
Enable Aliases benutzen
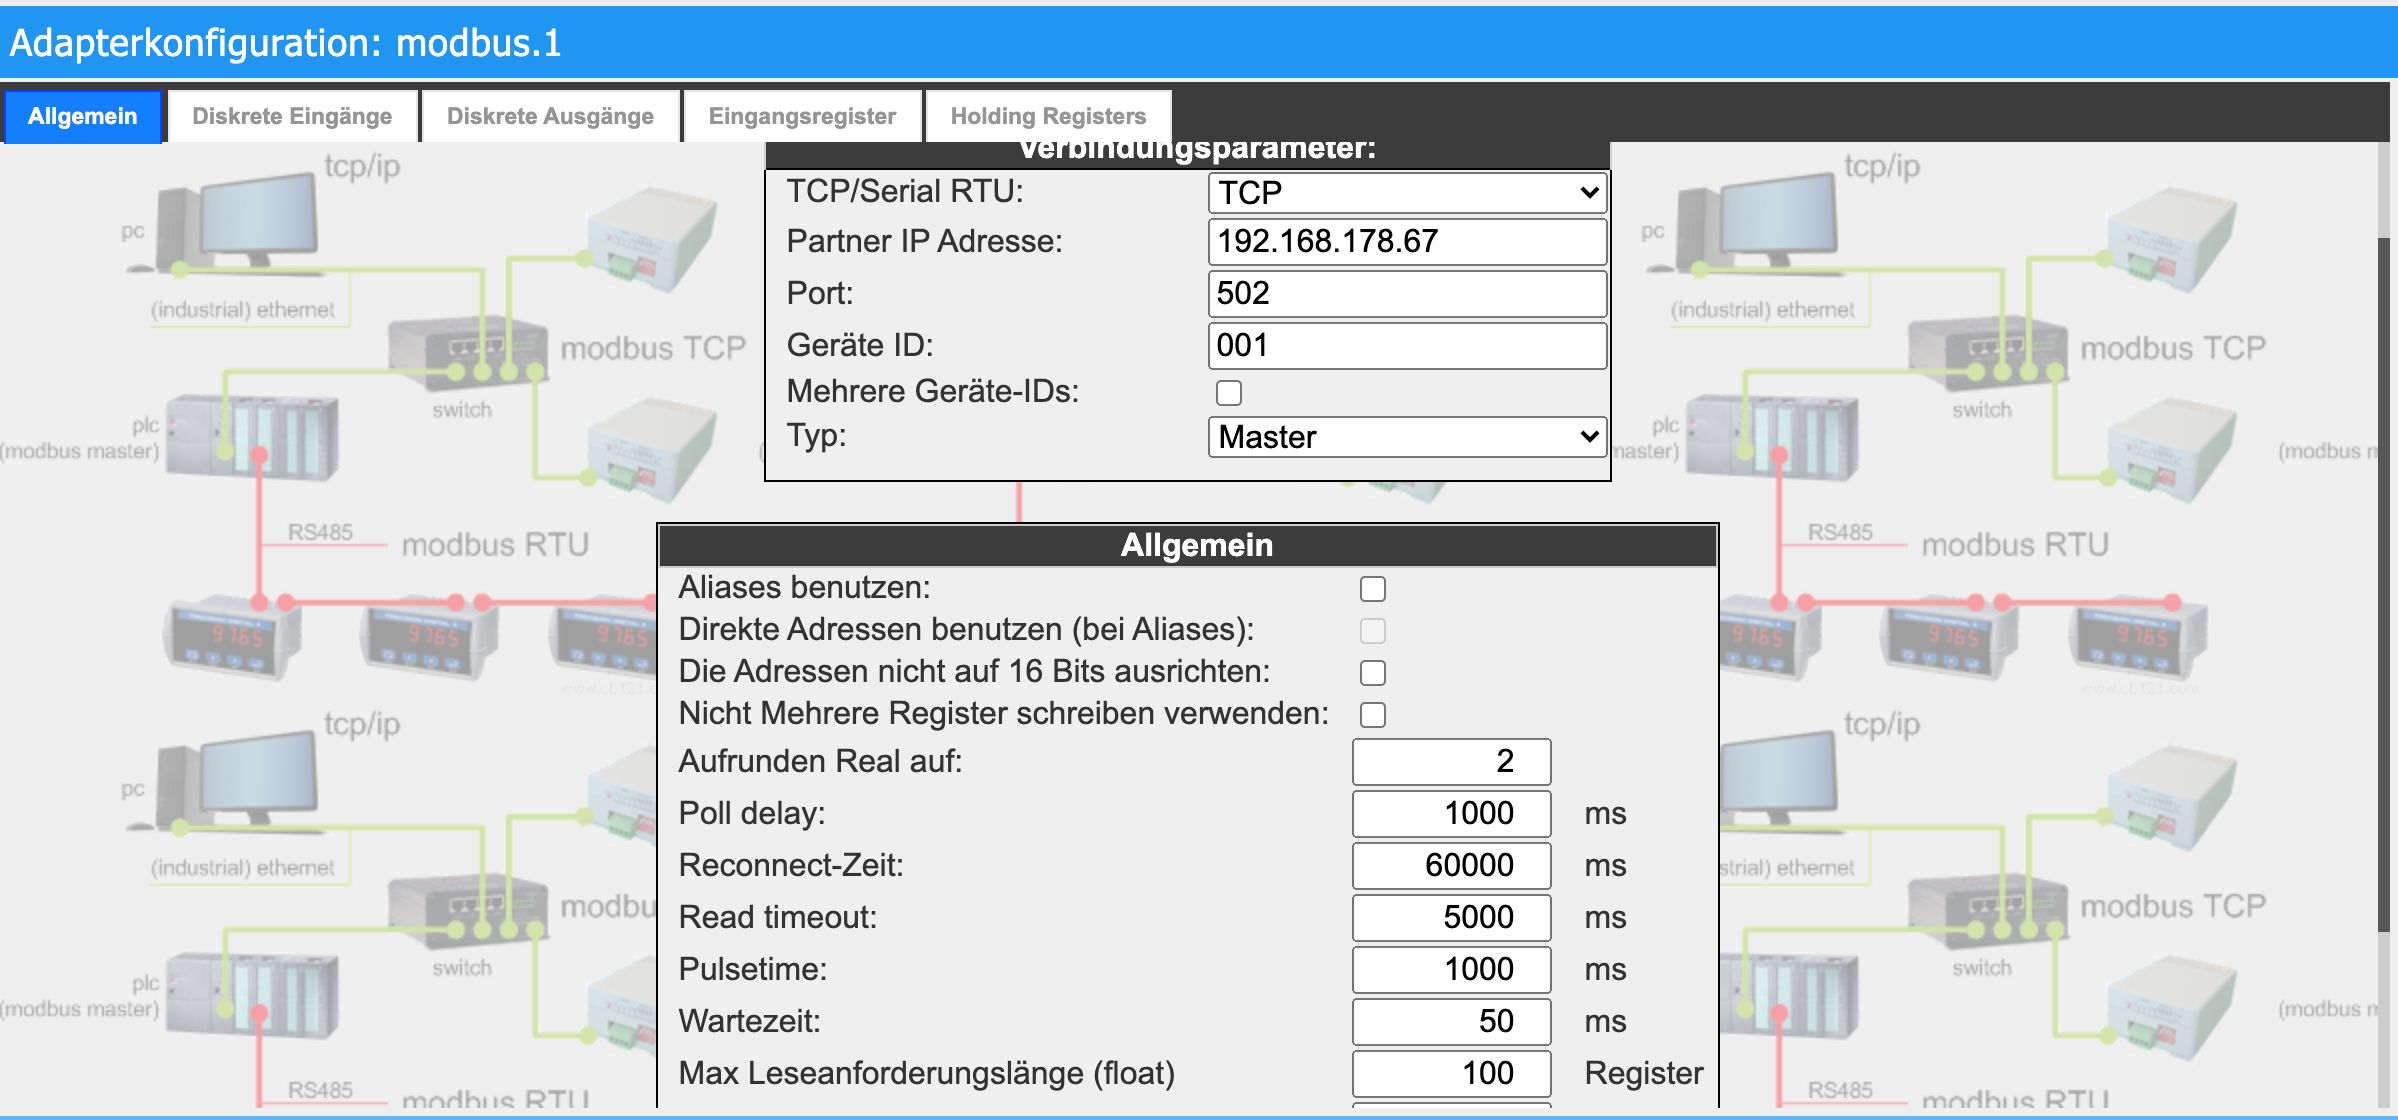click(x=1374, y=589)
